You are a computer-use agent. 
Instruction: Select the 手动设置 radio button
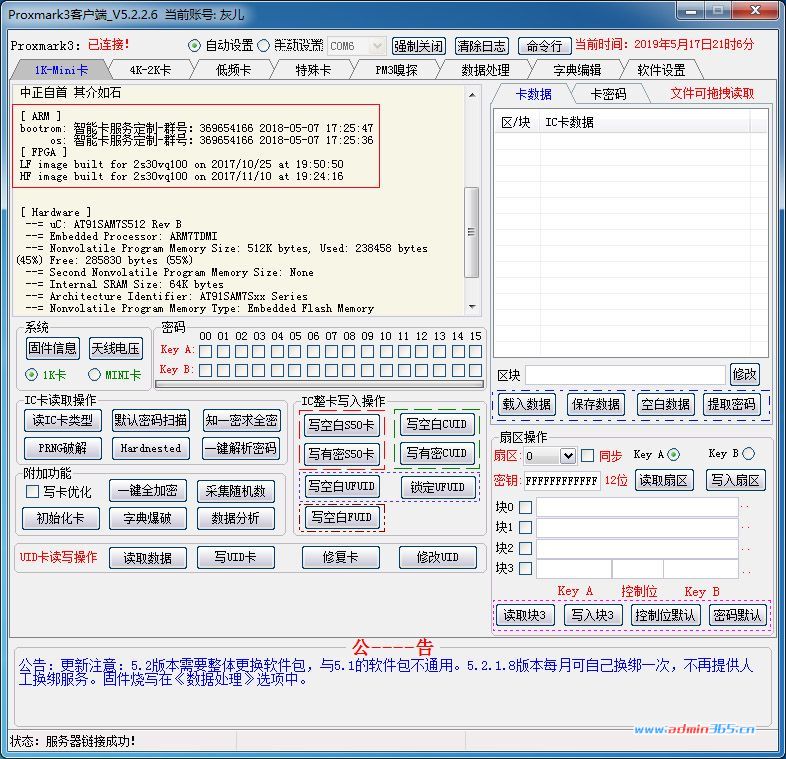coord(264,46)
